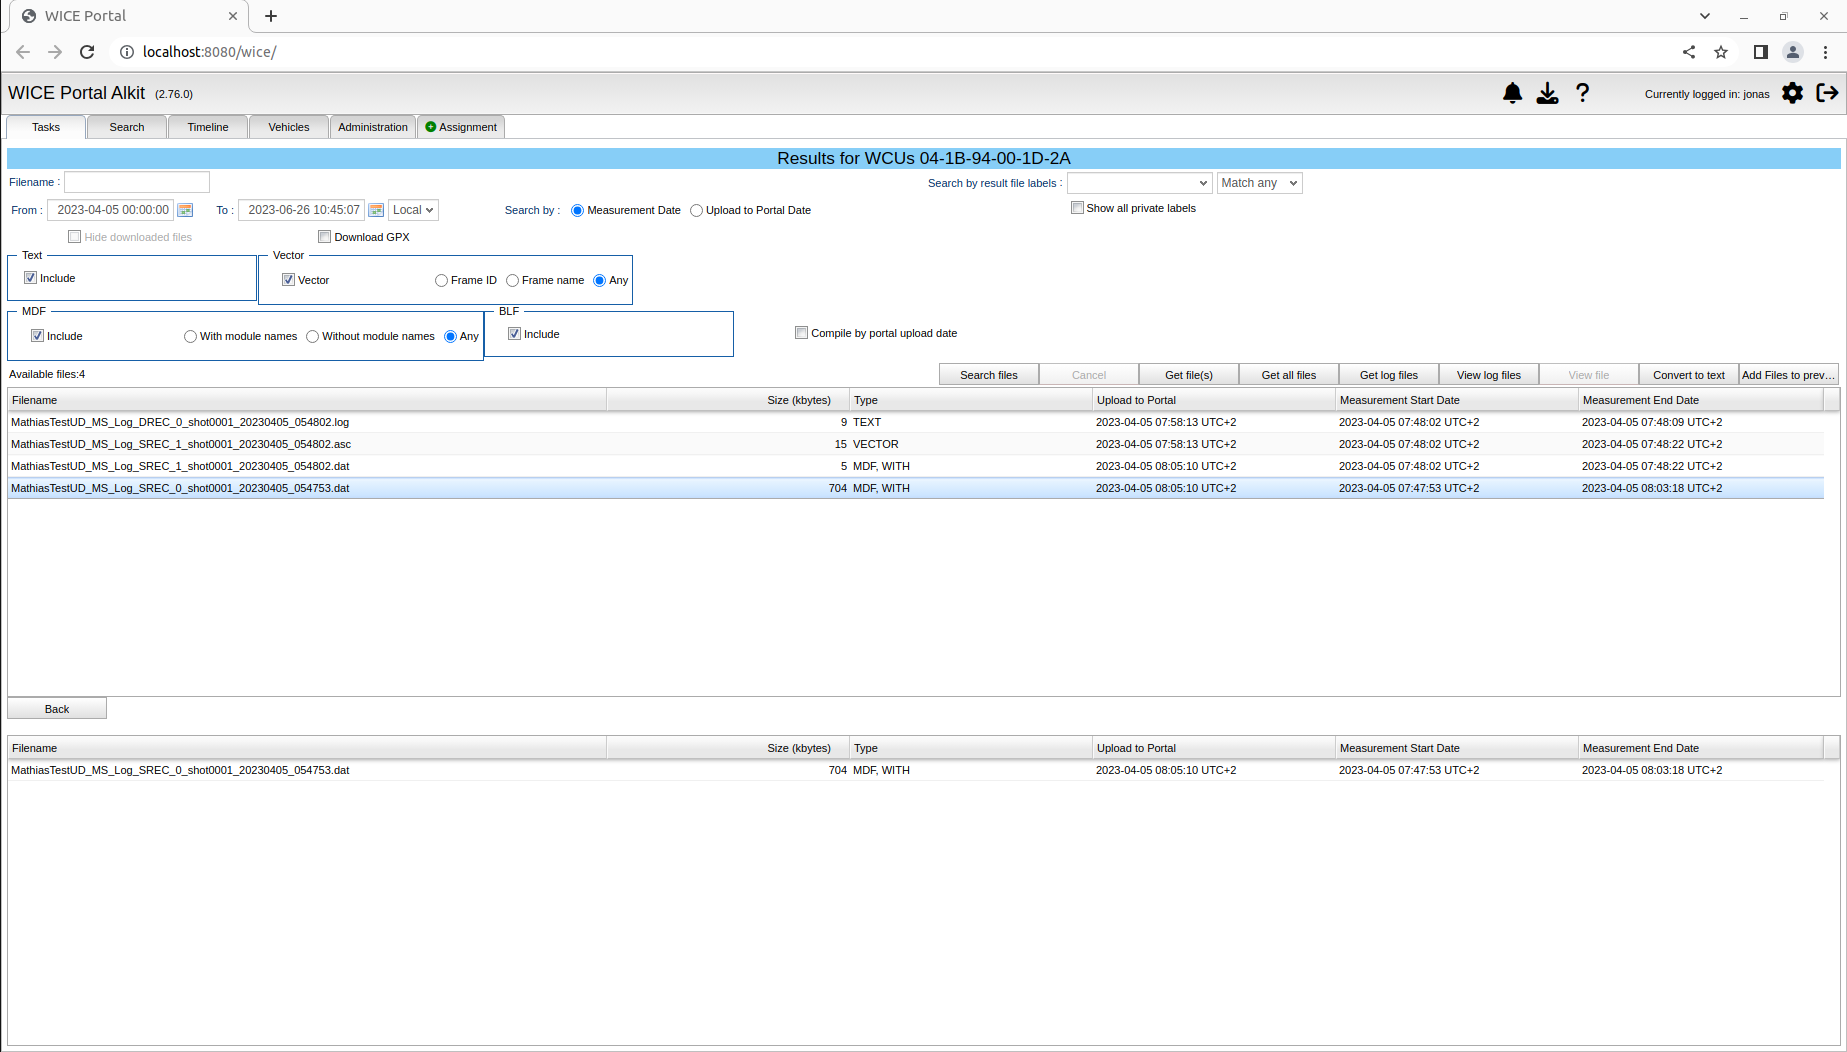Reload the page in browser

87,52
